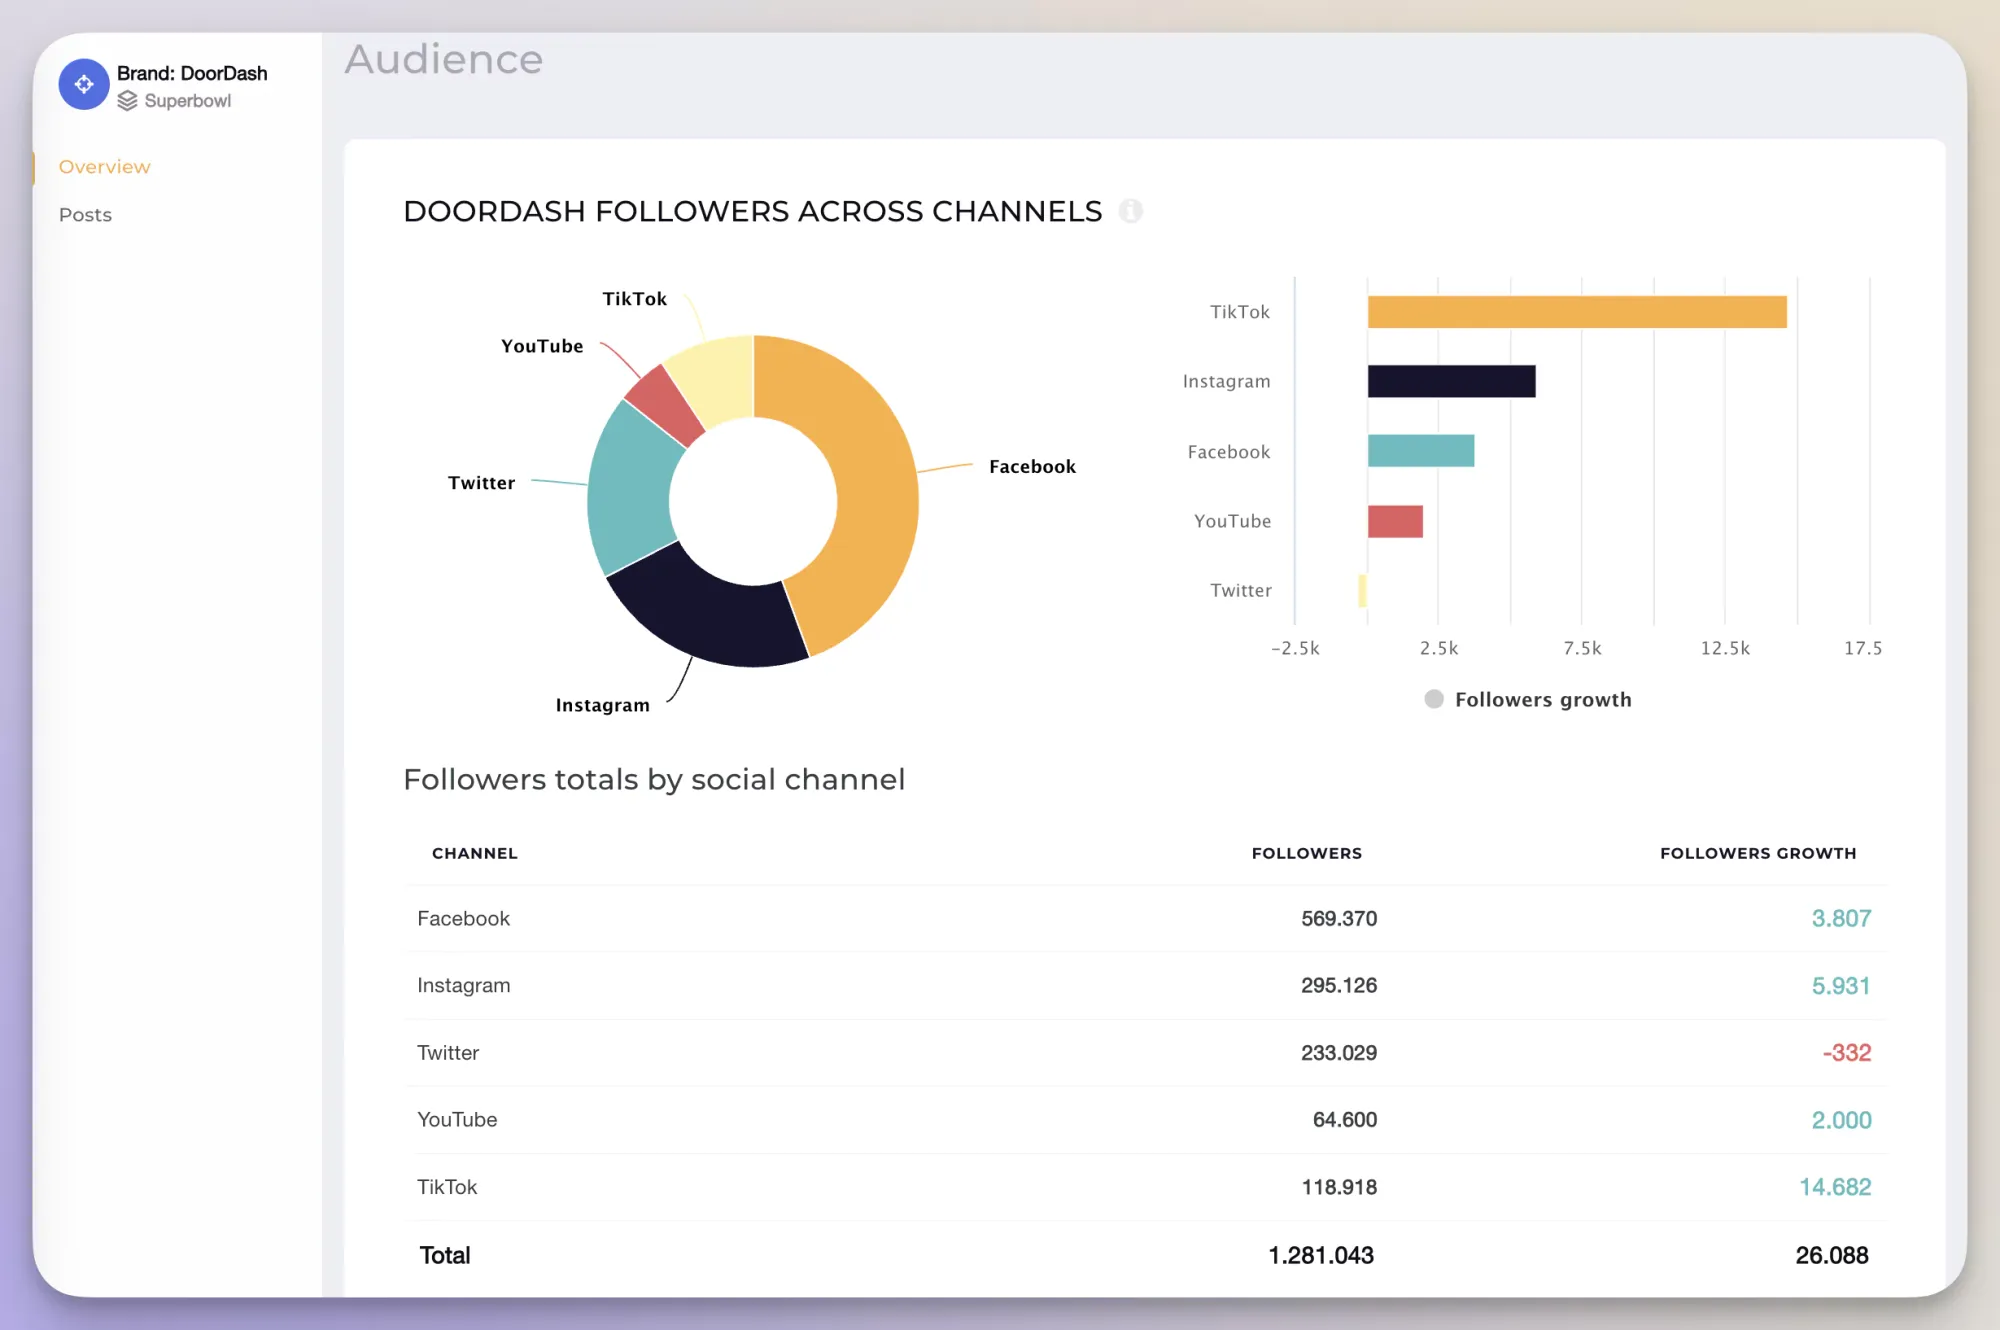
Task: Click the Instagram bar chart axis label
Action: (1226, 381)
